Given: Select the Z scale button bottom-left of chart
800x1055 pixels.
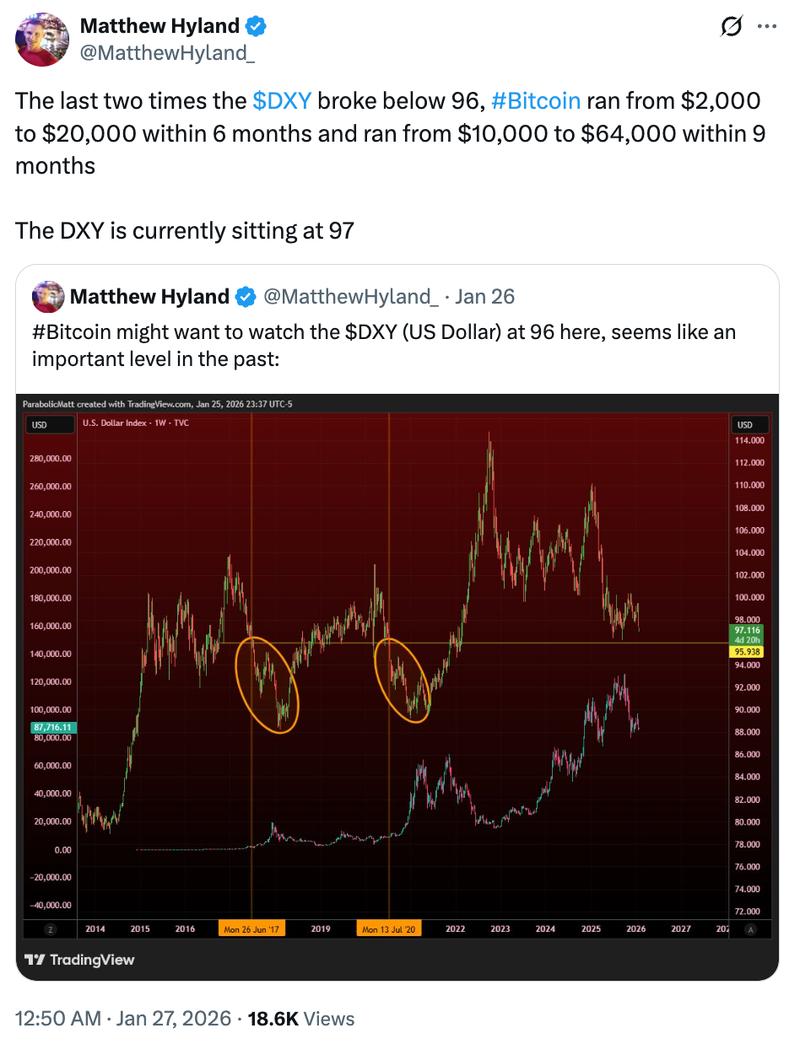Looking at the screenshot, I should coord(50,927).
